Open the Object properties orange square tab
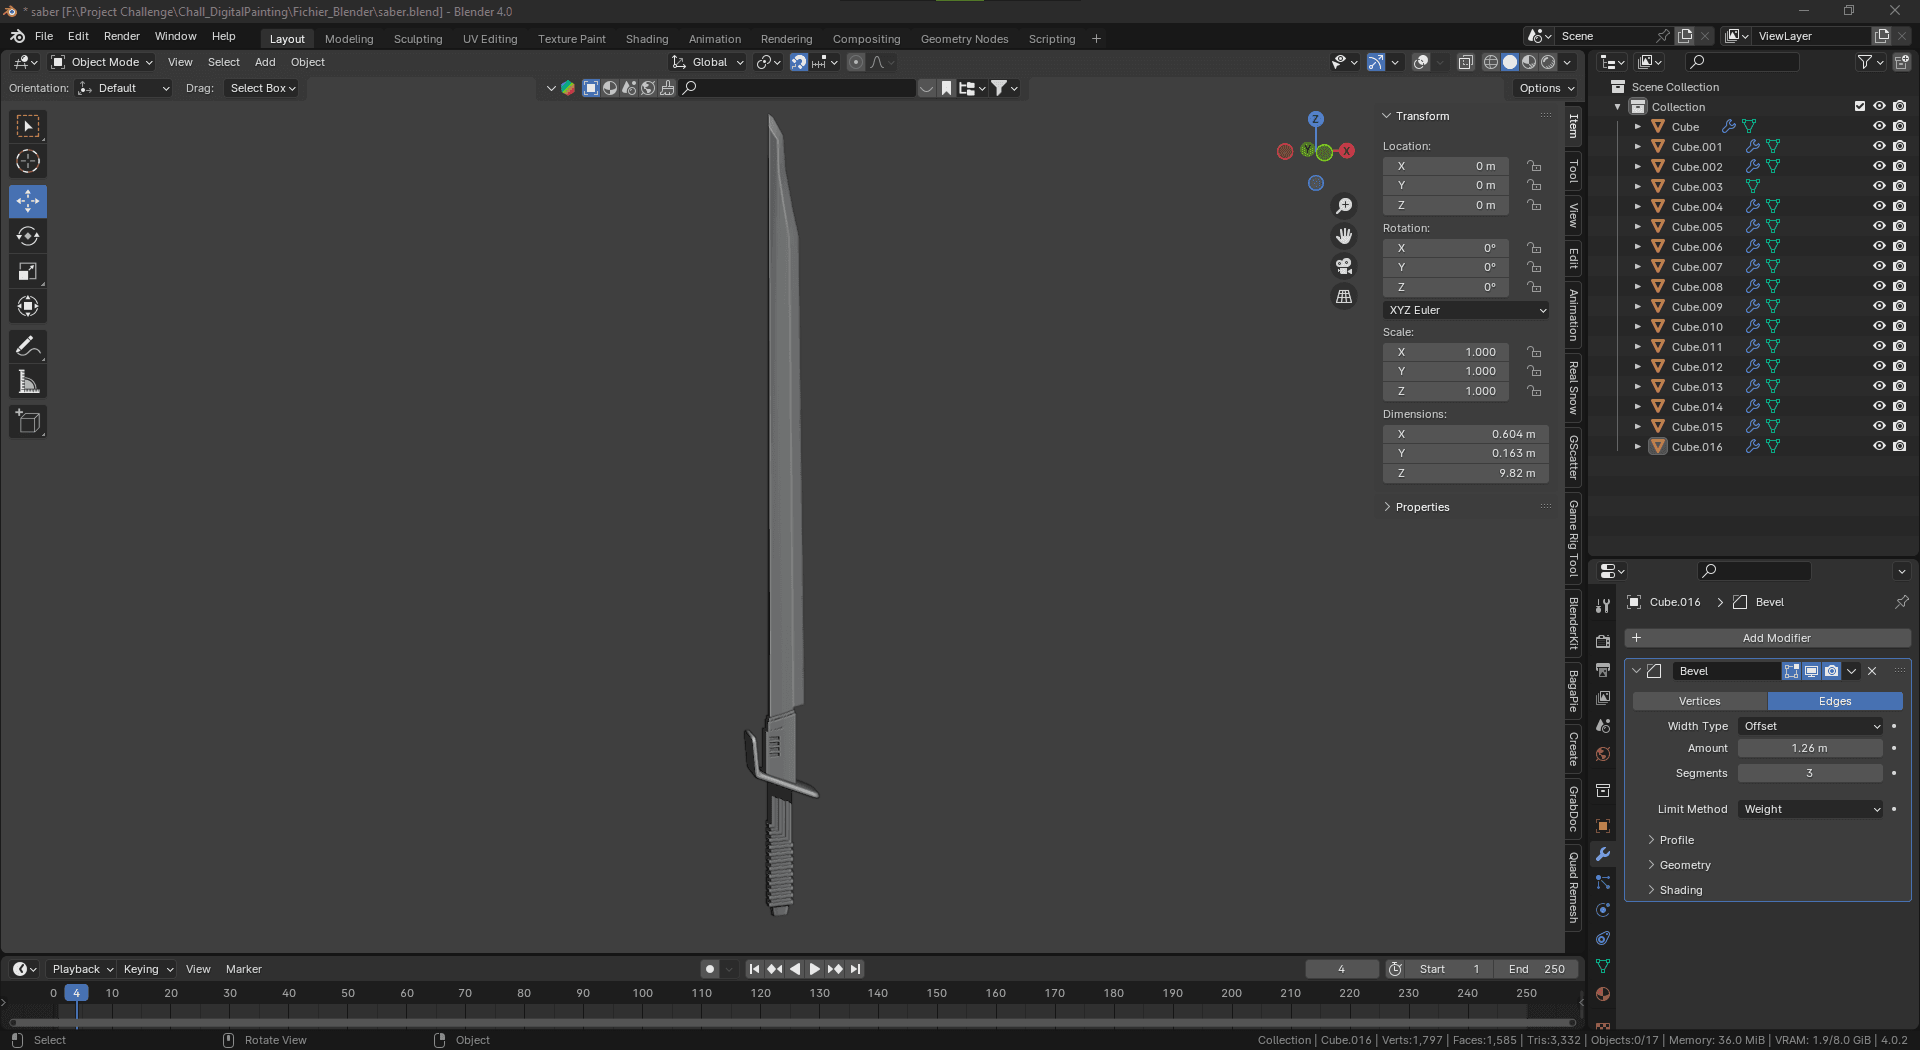This screenshot has height=1050, width=1920. point(1603,826)
